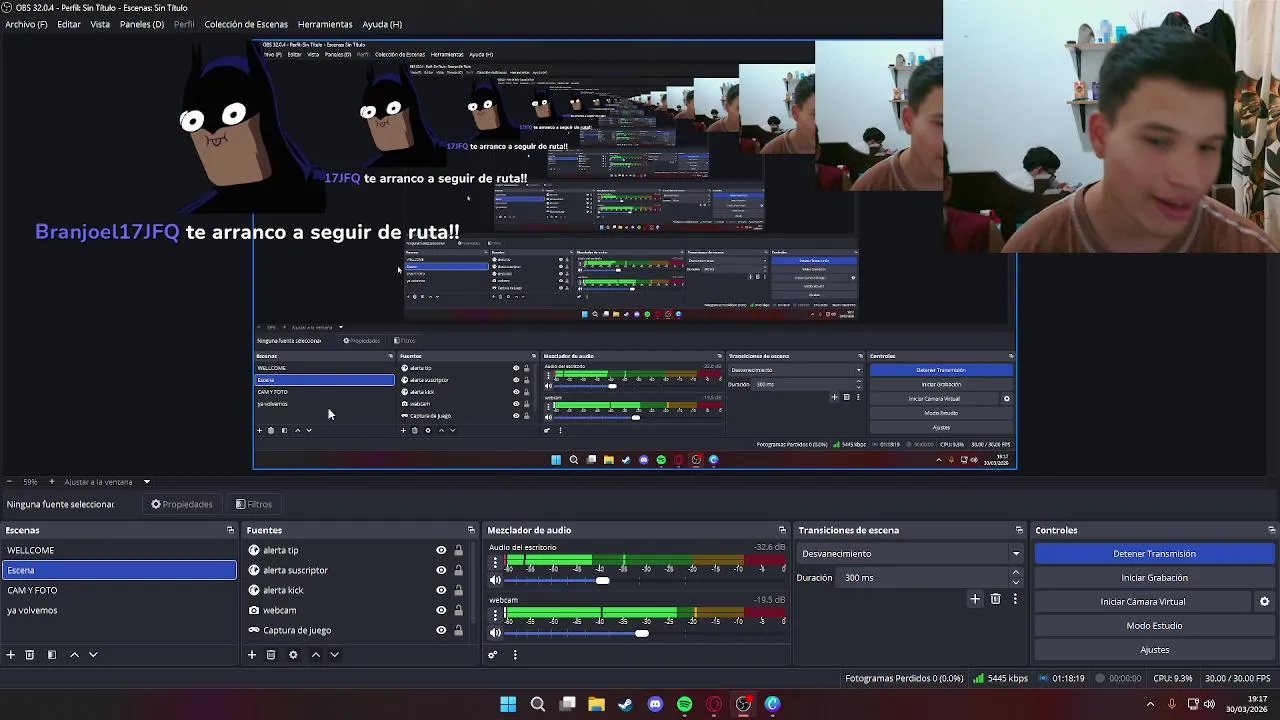Open source Propiedades button

pos(182,504)
